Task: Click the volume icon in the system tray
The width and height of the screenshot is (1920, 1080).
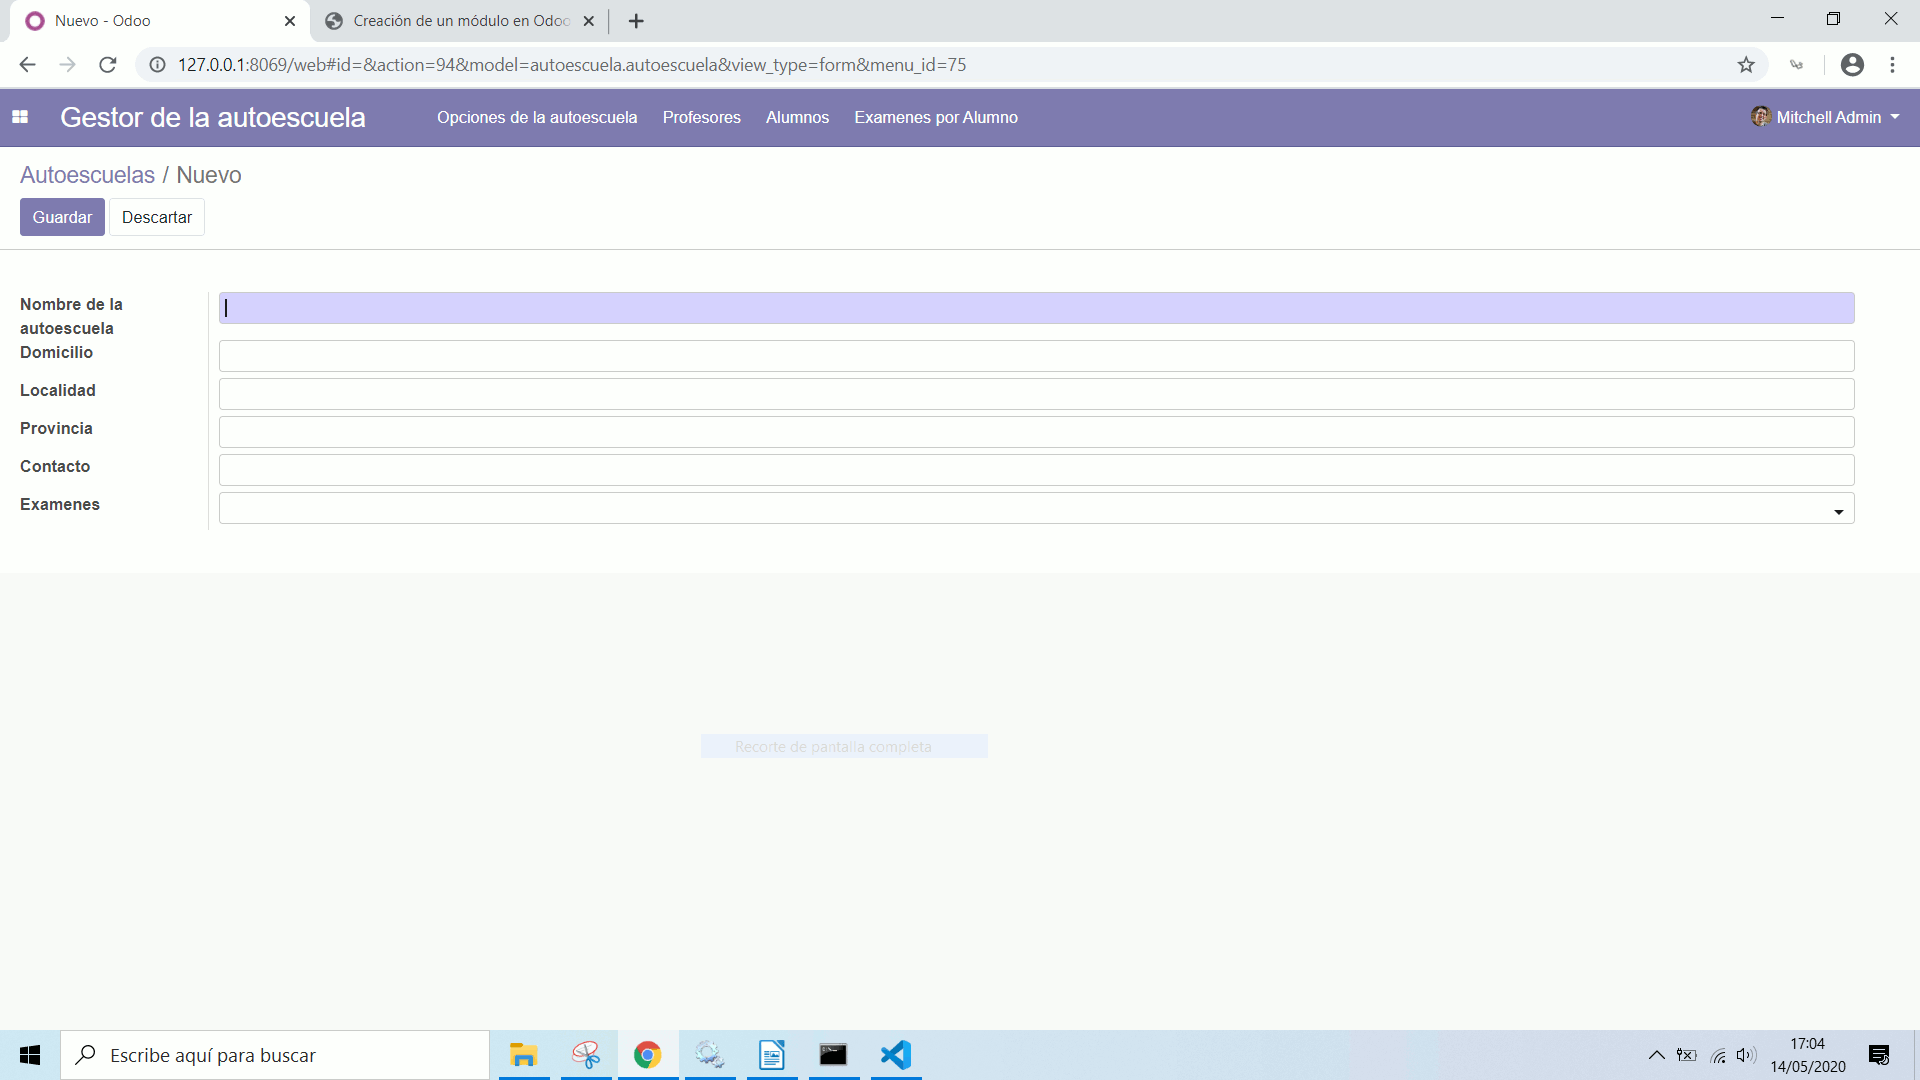Action: pyautogui.click(x=1747, y=1055)
